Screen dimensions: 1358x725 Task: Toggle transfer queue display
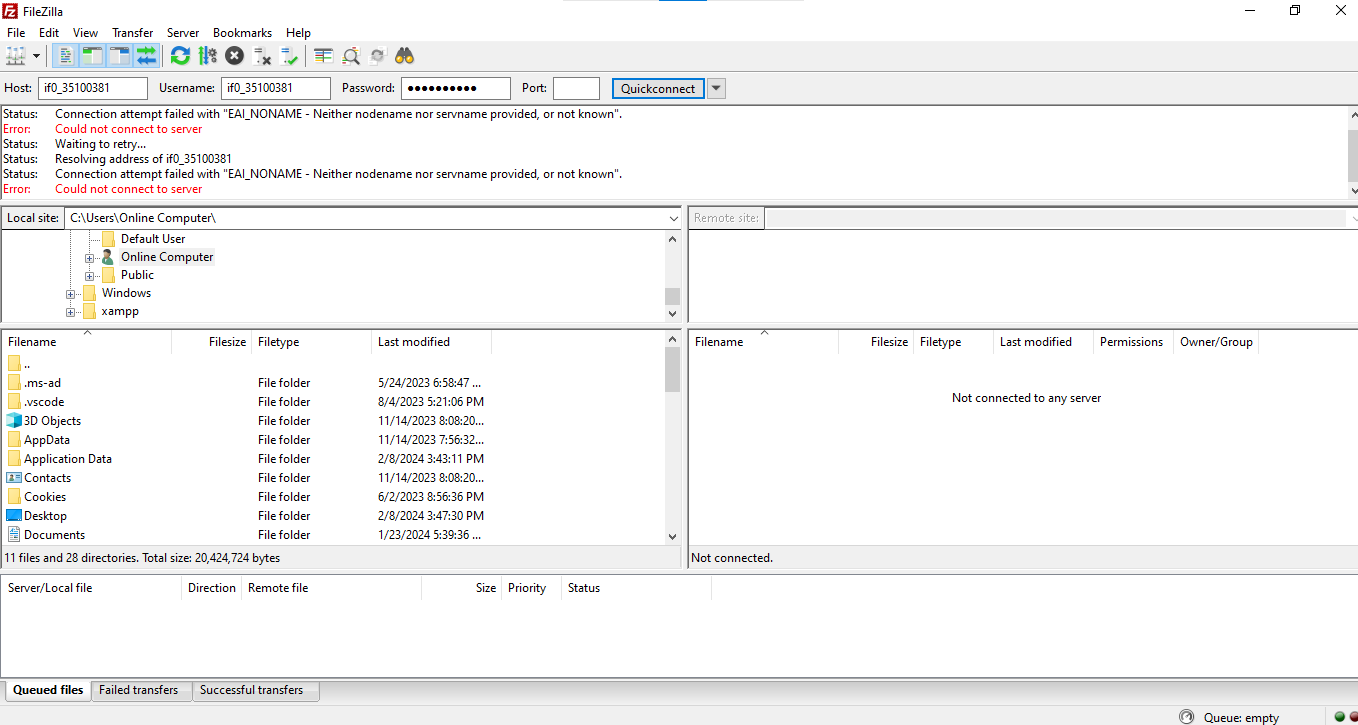147,56
